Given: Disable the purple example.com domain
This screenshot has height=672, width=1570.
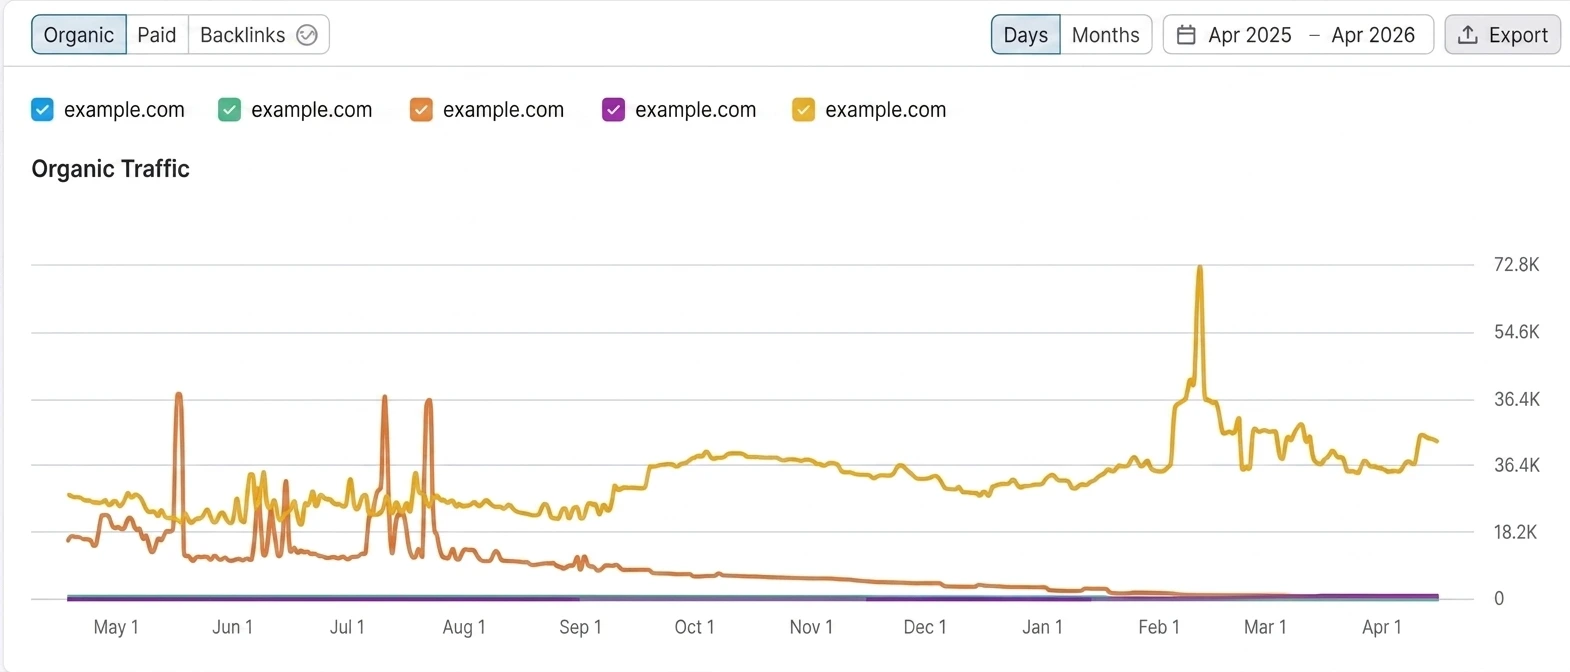Looking at the screenshot, I should pos(613,110).
